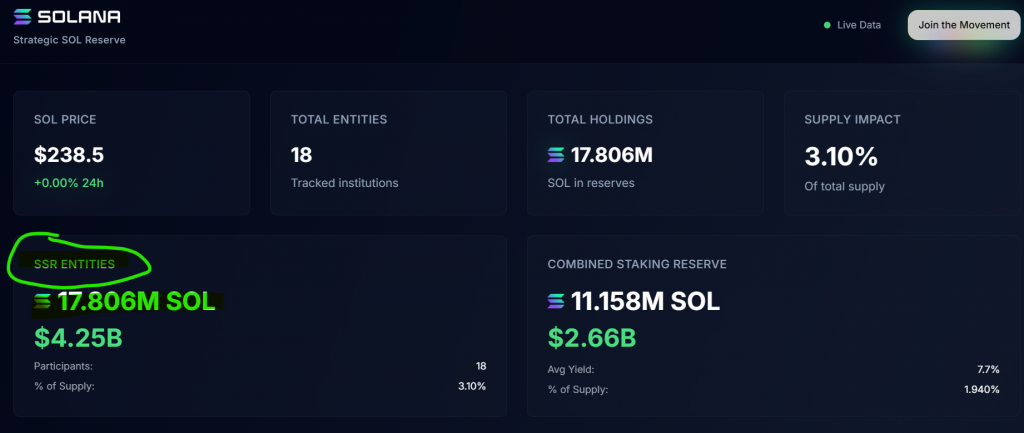Click the $4.25B reserve value
Viewport: 1024px width, 433px height.
[78, 338]
